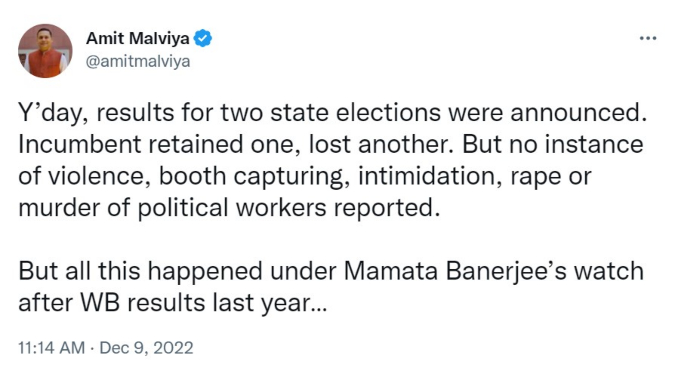The width and height of the screenshot is (675, 366).
Task: Click the word 'Incumbent' in the tweet
Action: click(x=80, y=144)
